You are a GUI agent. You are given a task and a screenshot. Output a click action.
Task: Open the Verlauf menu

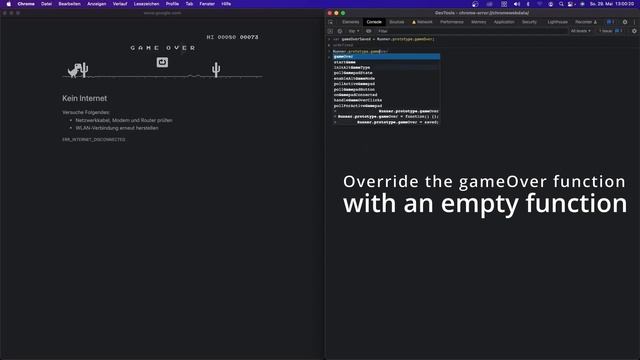(x=120, y=4)
